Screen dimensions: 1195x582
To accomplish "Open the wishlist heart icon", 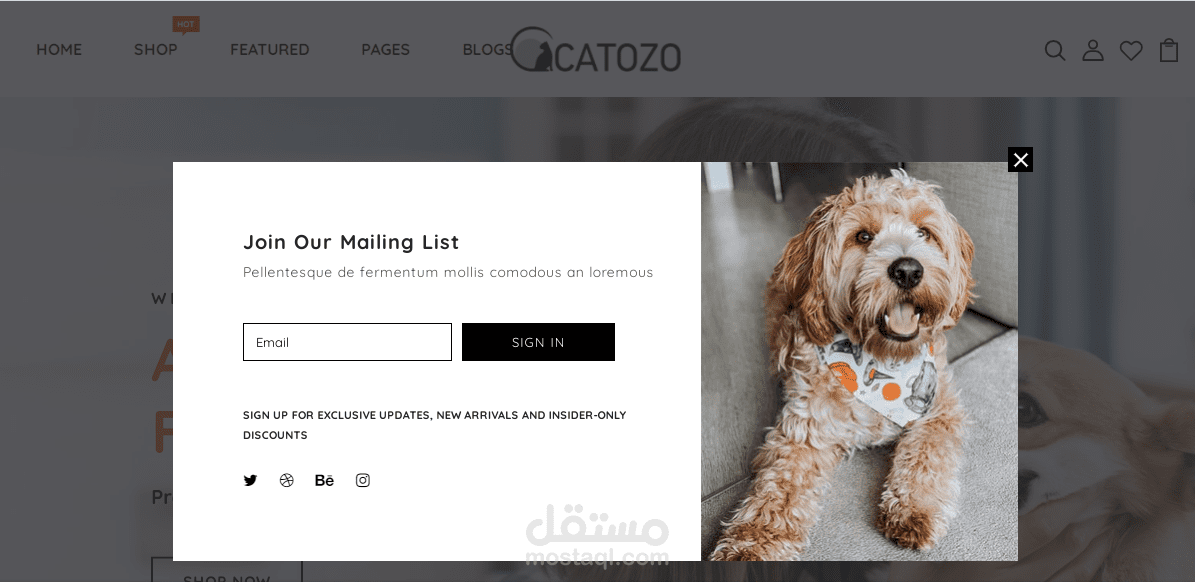I will pyautogui.click(x=1131, y=50).
